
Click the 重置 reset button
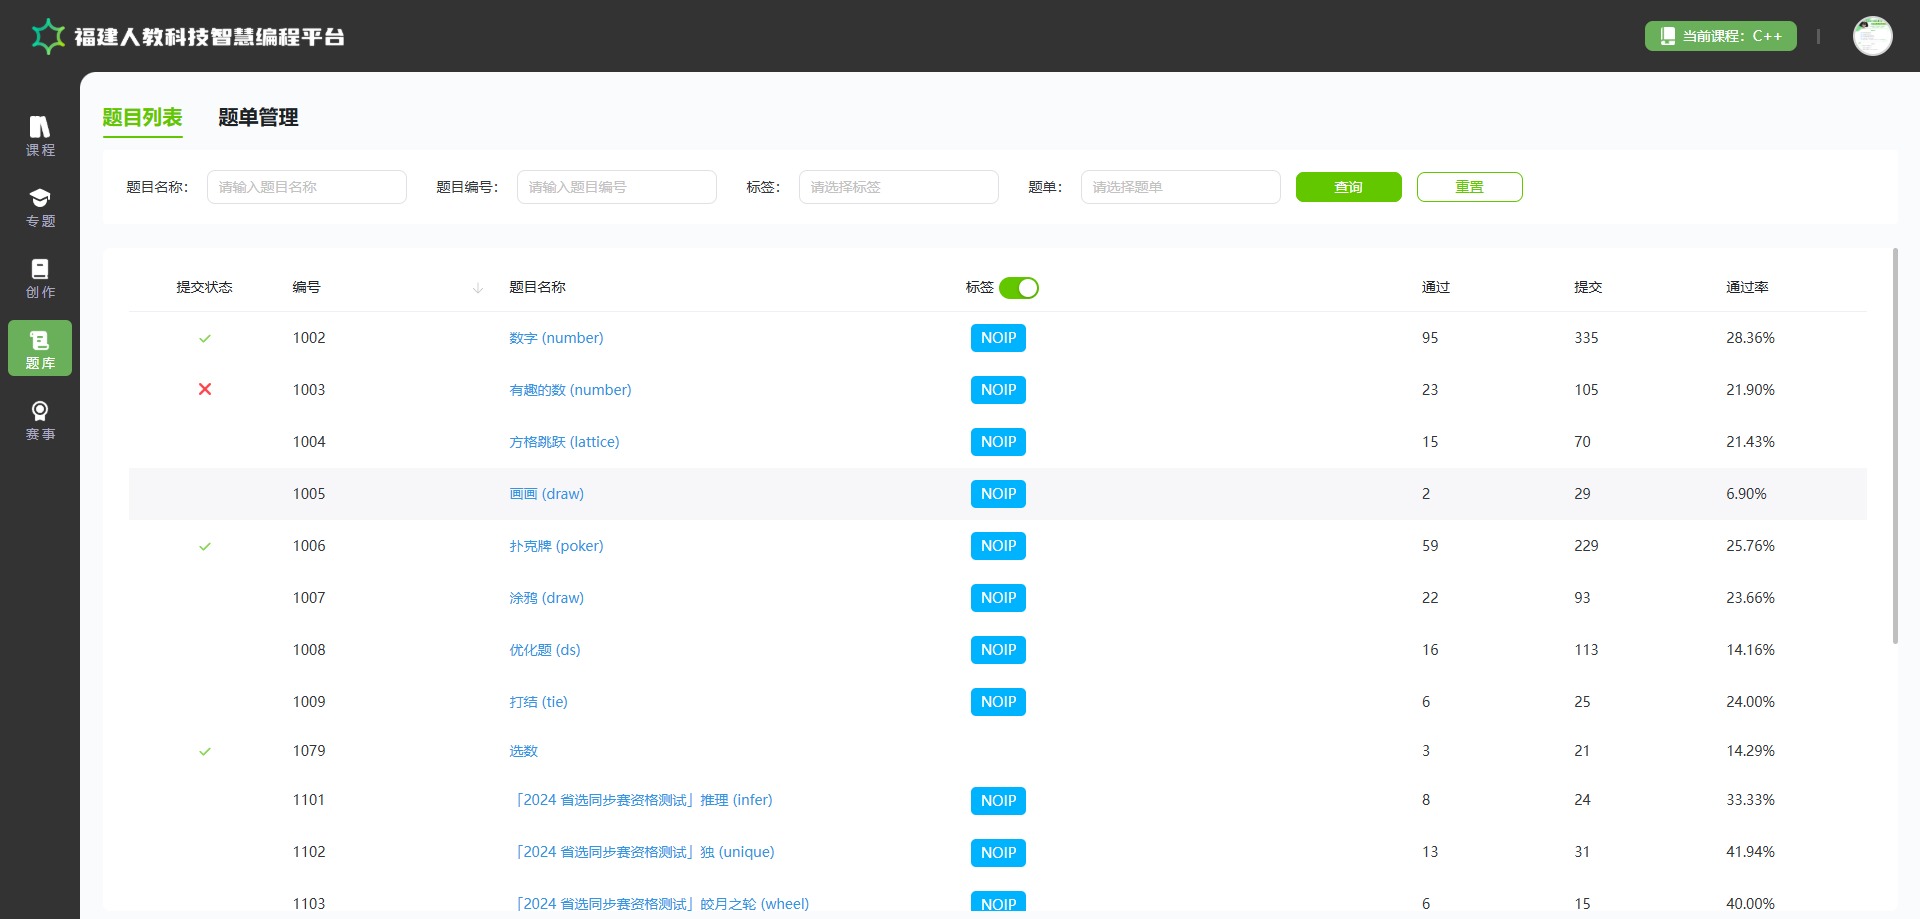pos(1468,187)
